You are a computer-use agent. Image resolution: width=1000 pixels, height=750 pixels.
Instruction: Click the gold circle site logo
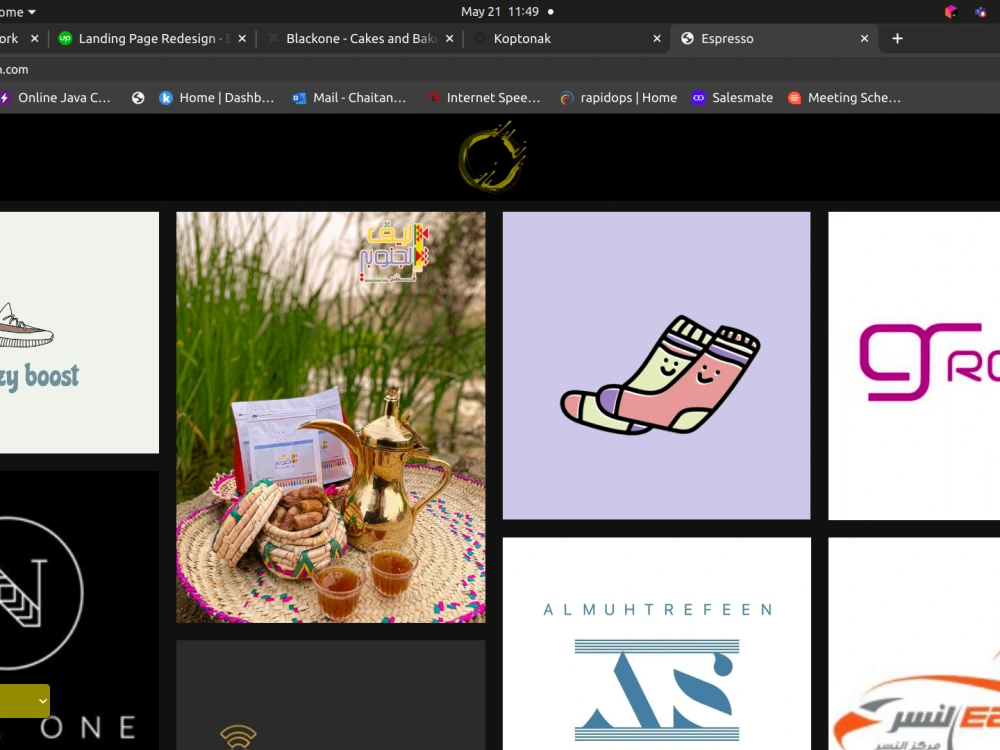pos(492,158)
